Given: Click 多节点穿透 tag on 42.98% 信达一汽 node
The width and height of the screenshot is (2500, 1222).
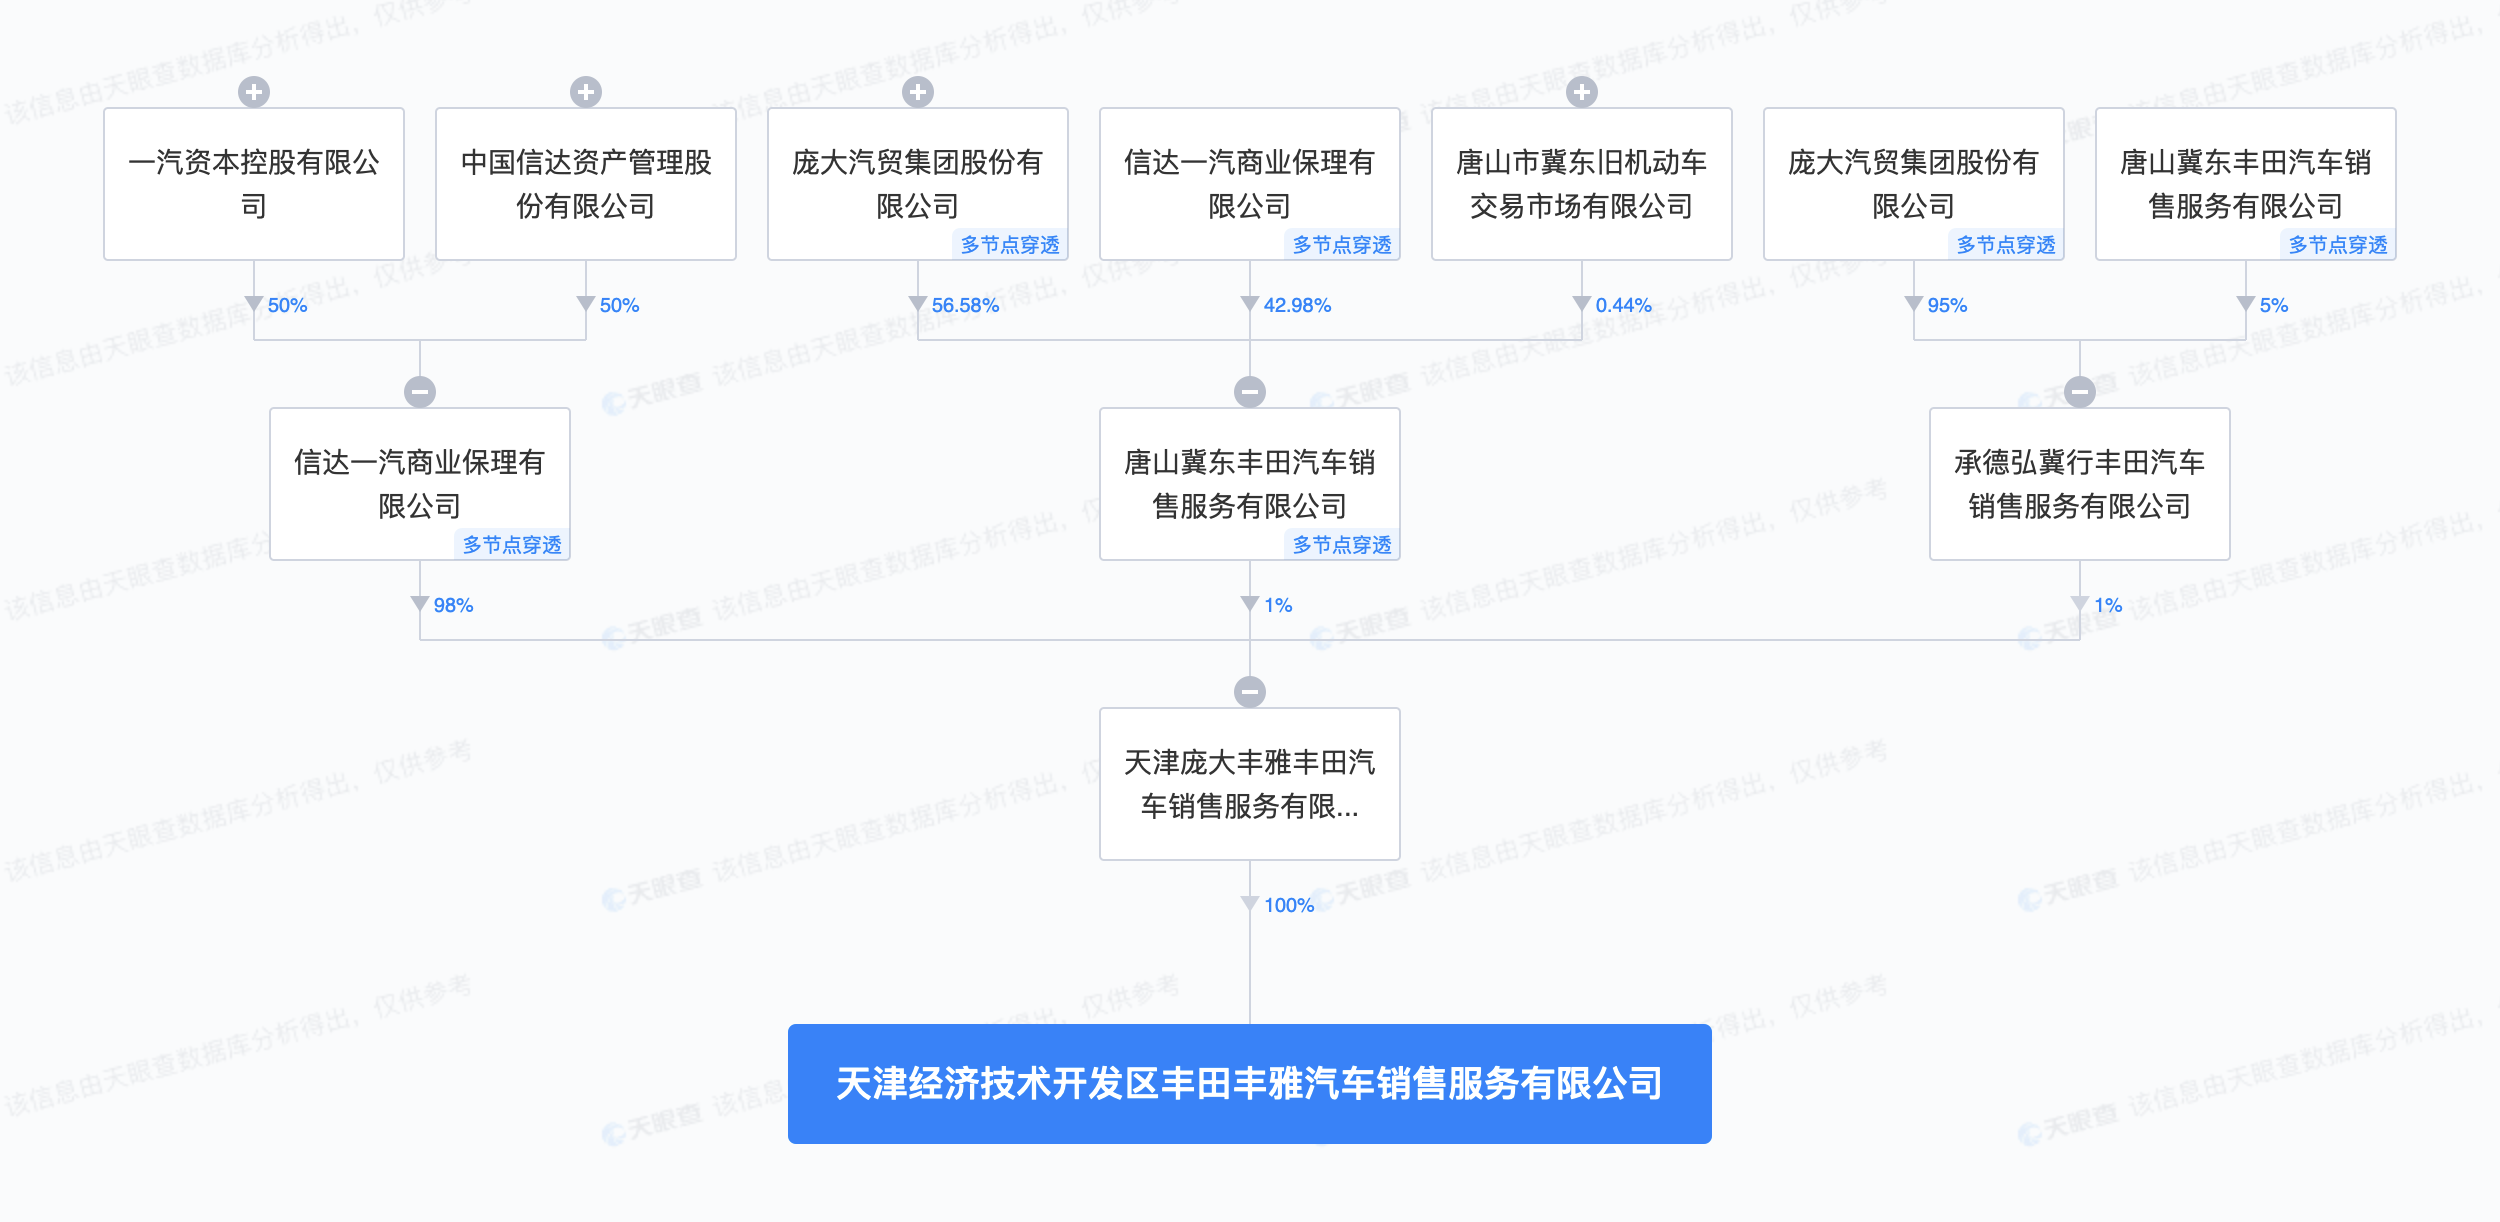Looking at the screenshot, I should pyautogui.click(x=1342, y=245).
